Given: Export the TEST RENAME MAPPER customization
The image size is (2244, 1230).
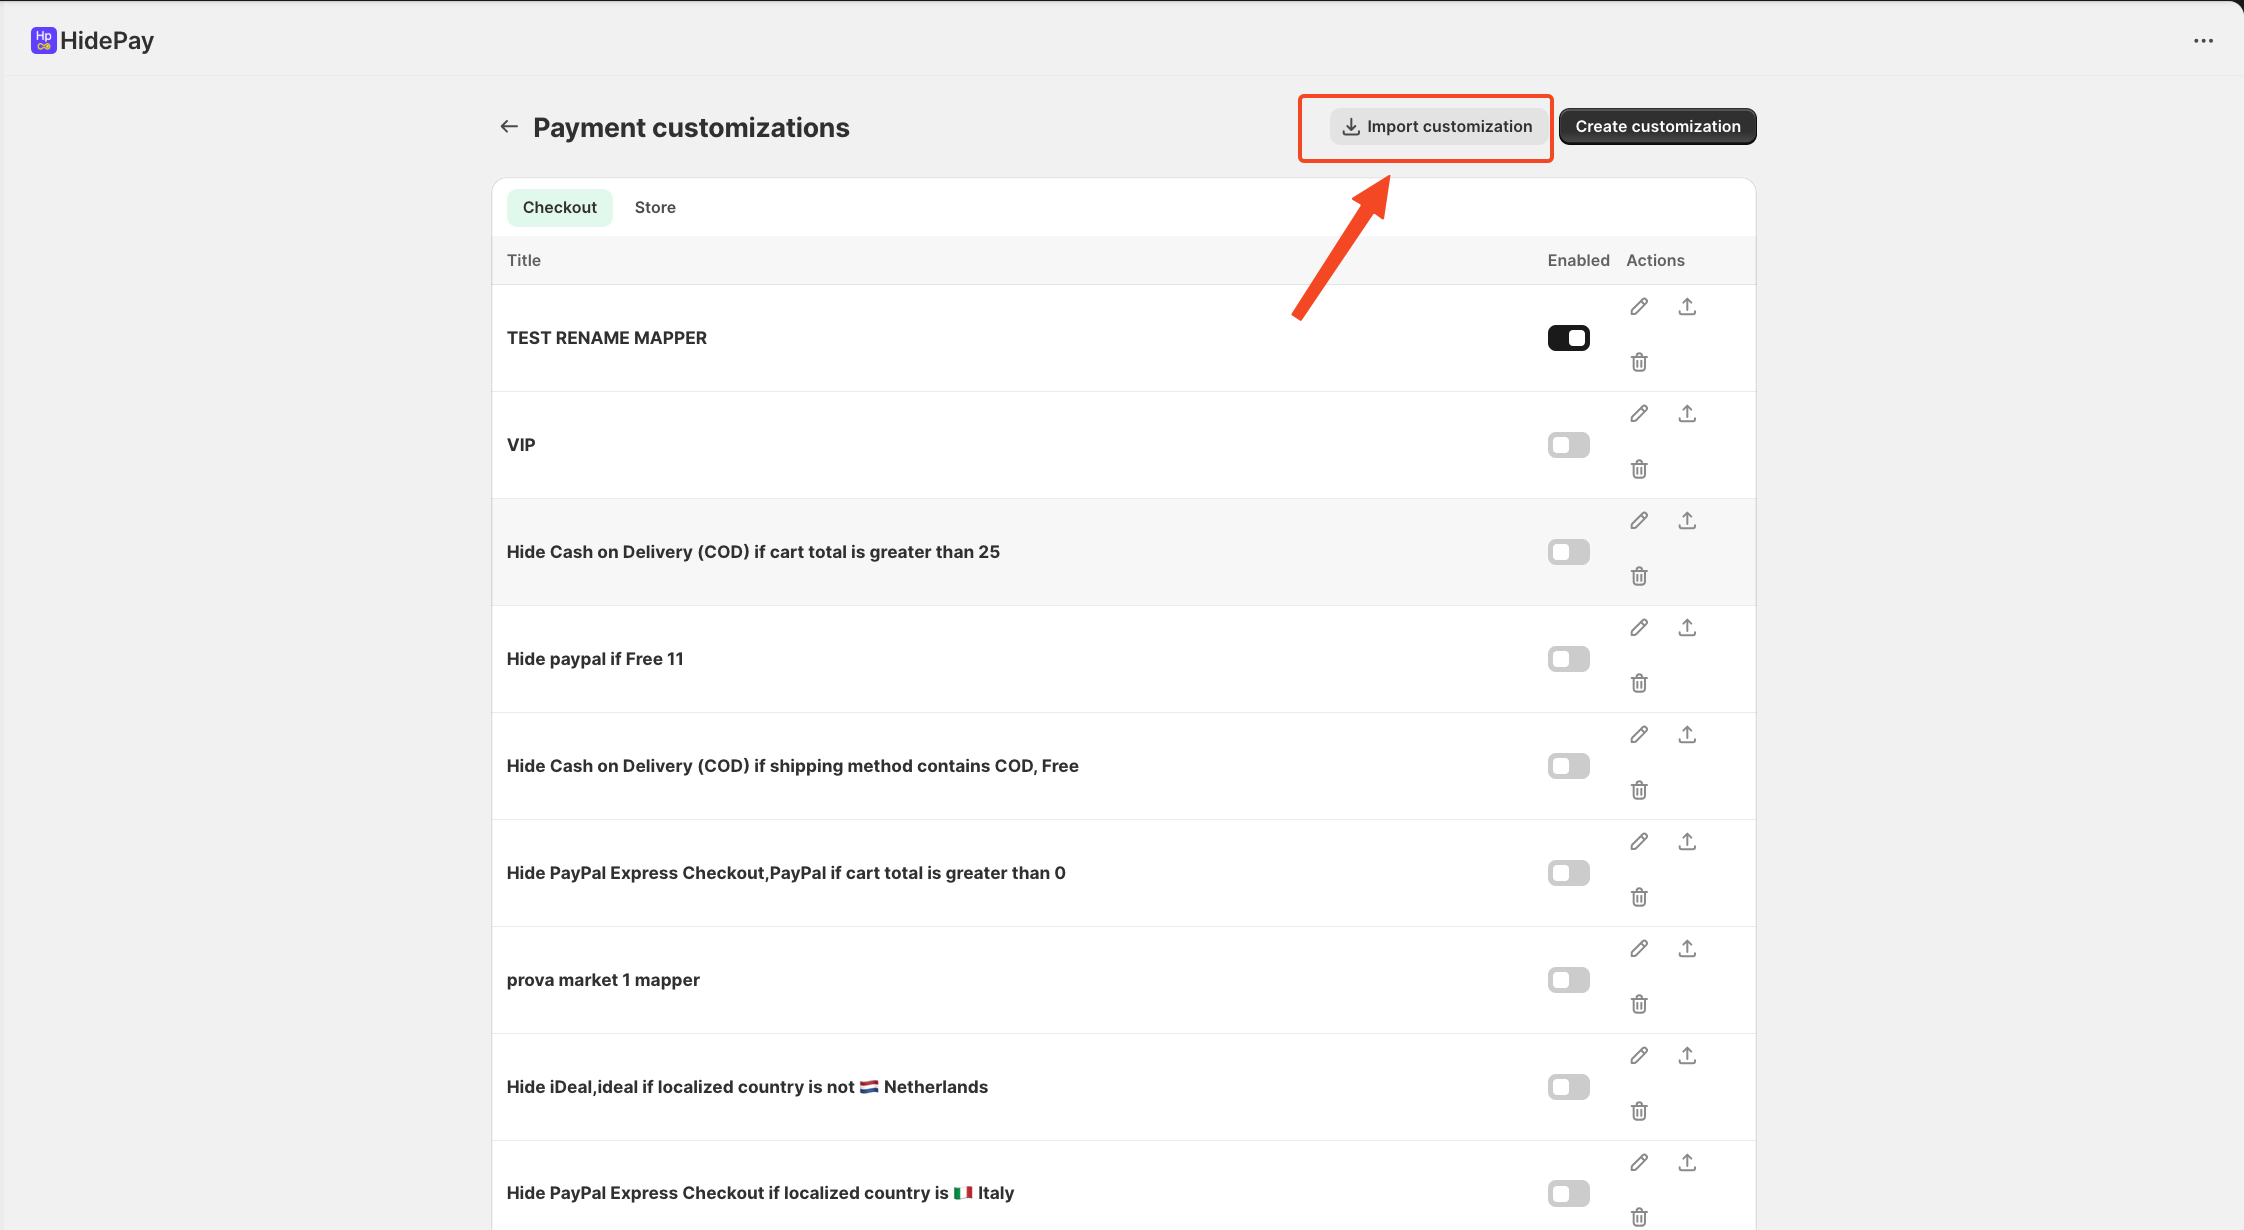Looking at the screenshot, I should tap(1687, 307).
